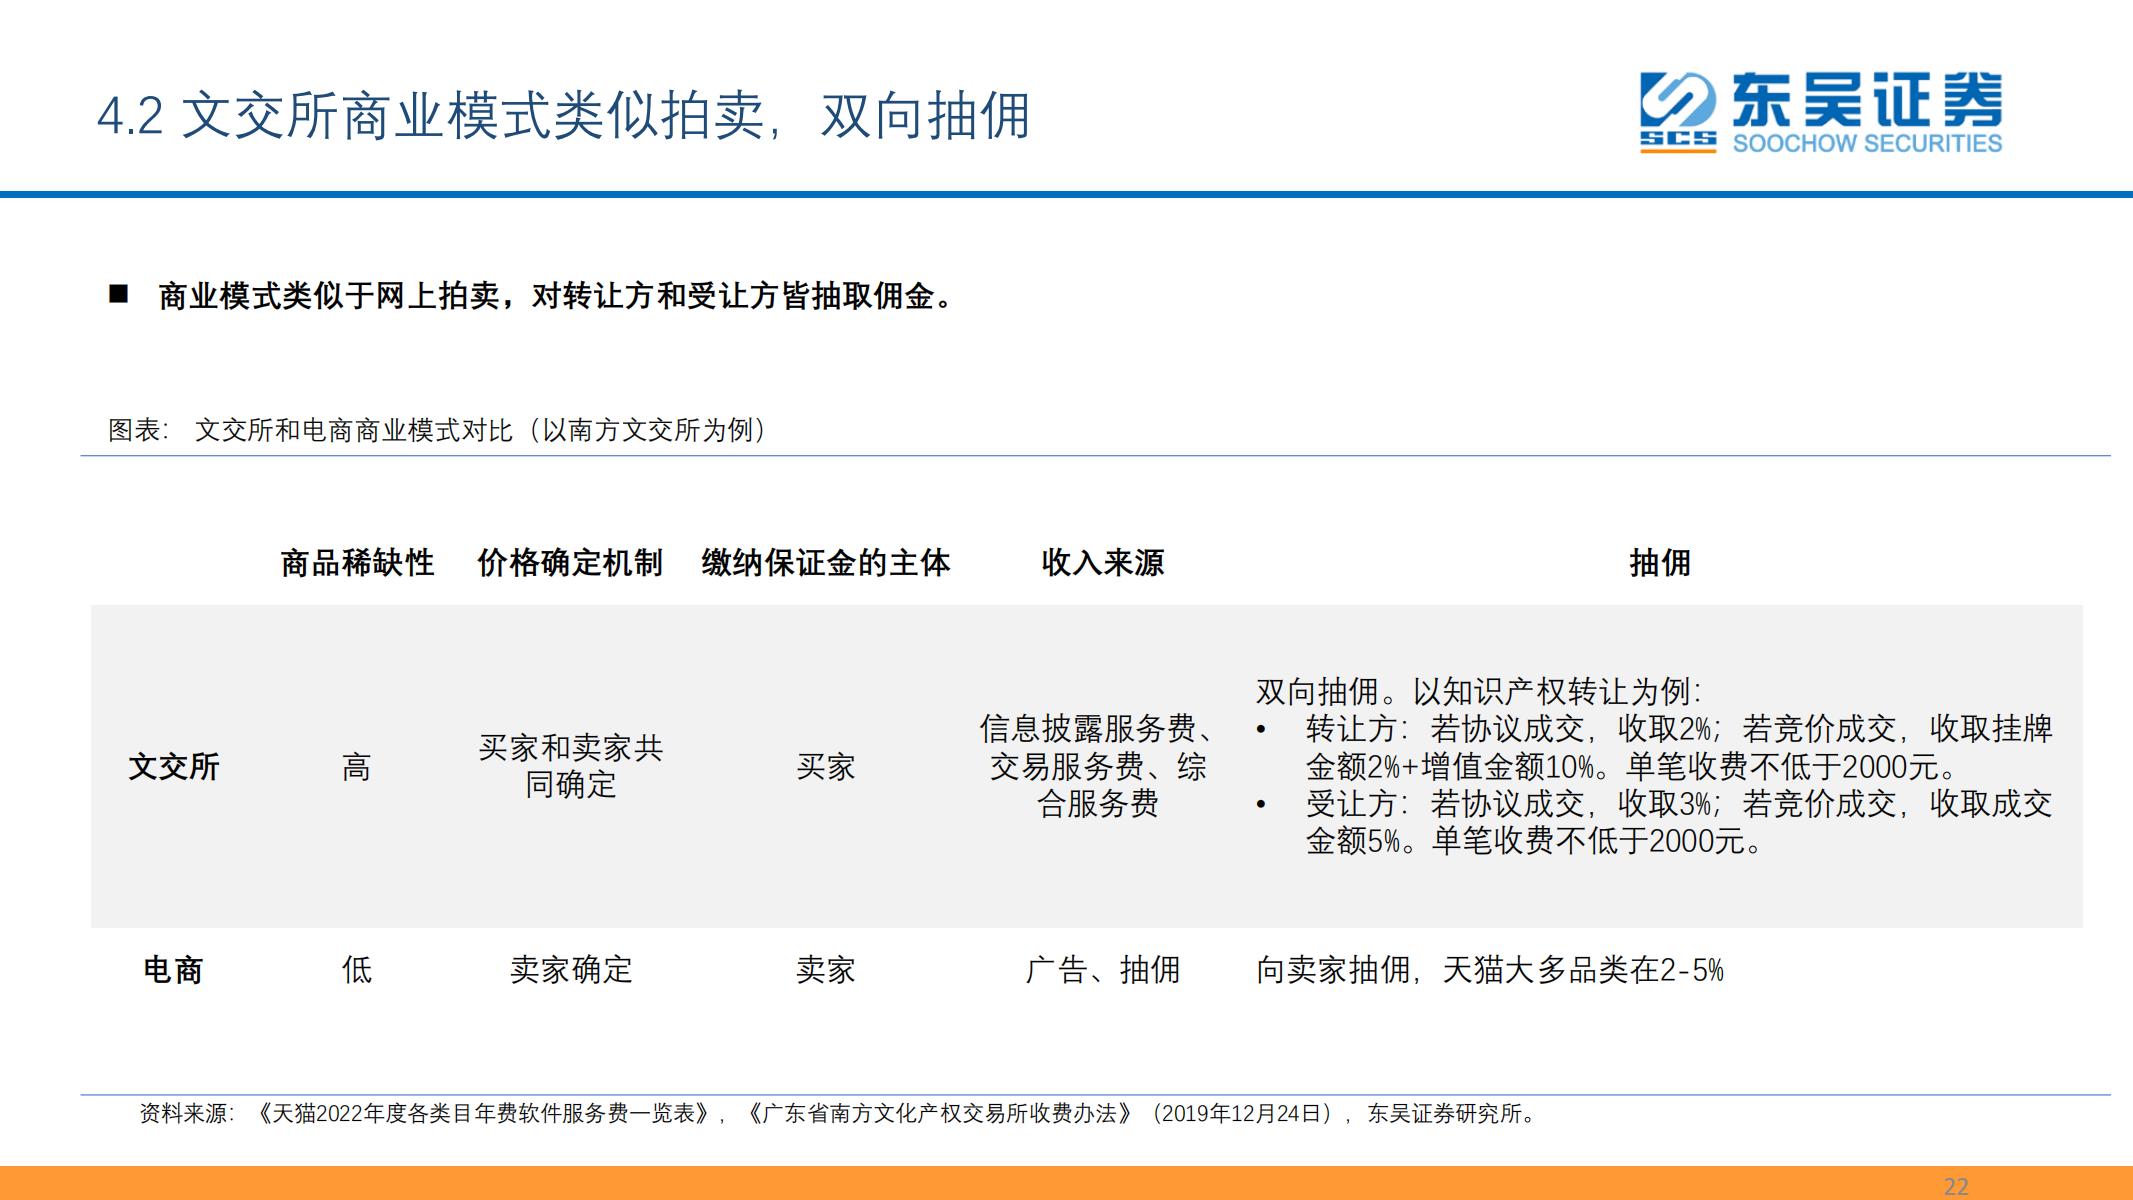Click the chart caption '图表：文交所和电商商业模式对比'
This screenshot has height=1200, width=2133.
click(x=438, y=430)
